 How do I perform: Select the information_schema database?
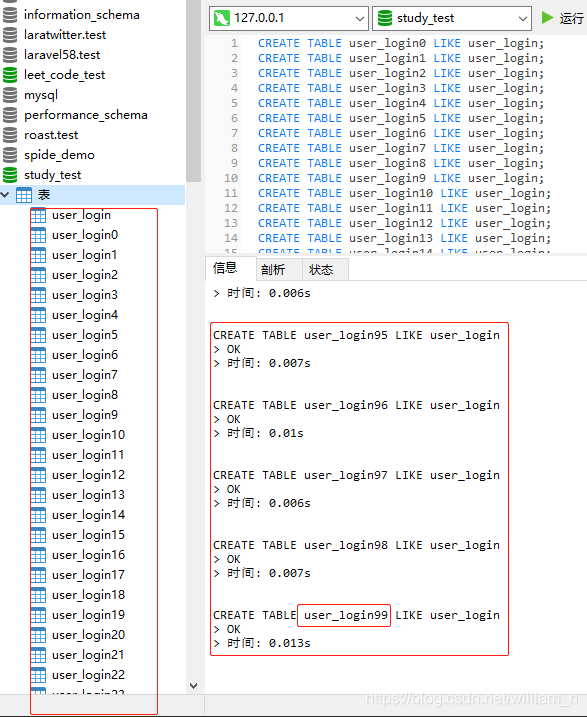82,15
